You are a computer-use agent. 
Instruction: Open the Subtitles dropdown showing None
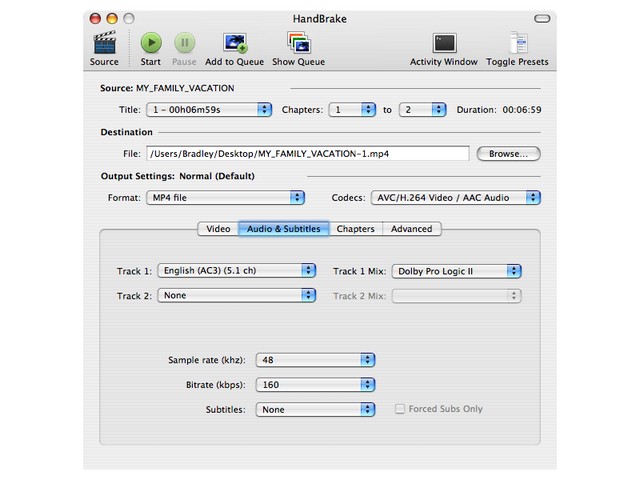315,409
